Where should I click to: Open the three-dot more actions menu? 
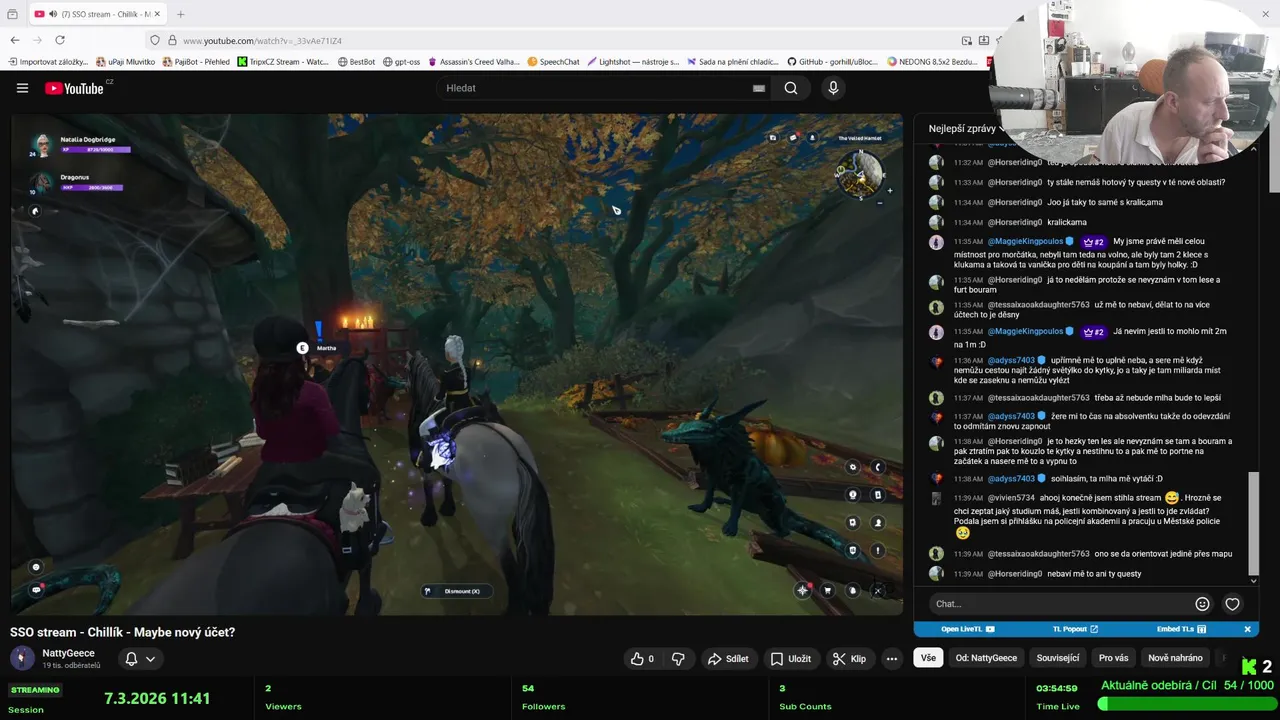[x=891, y=659]
